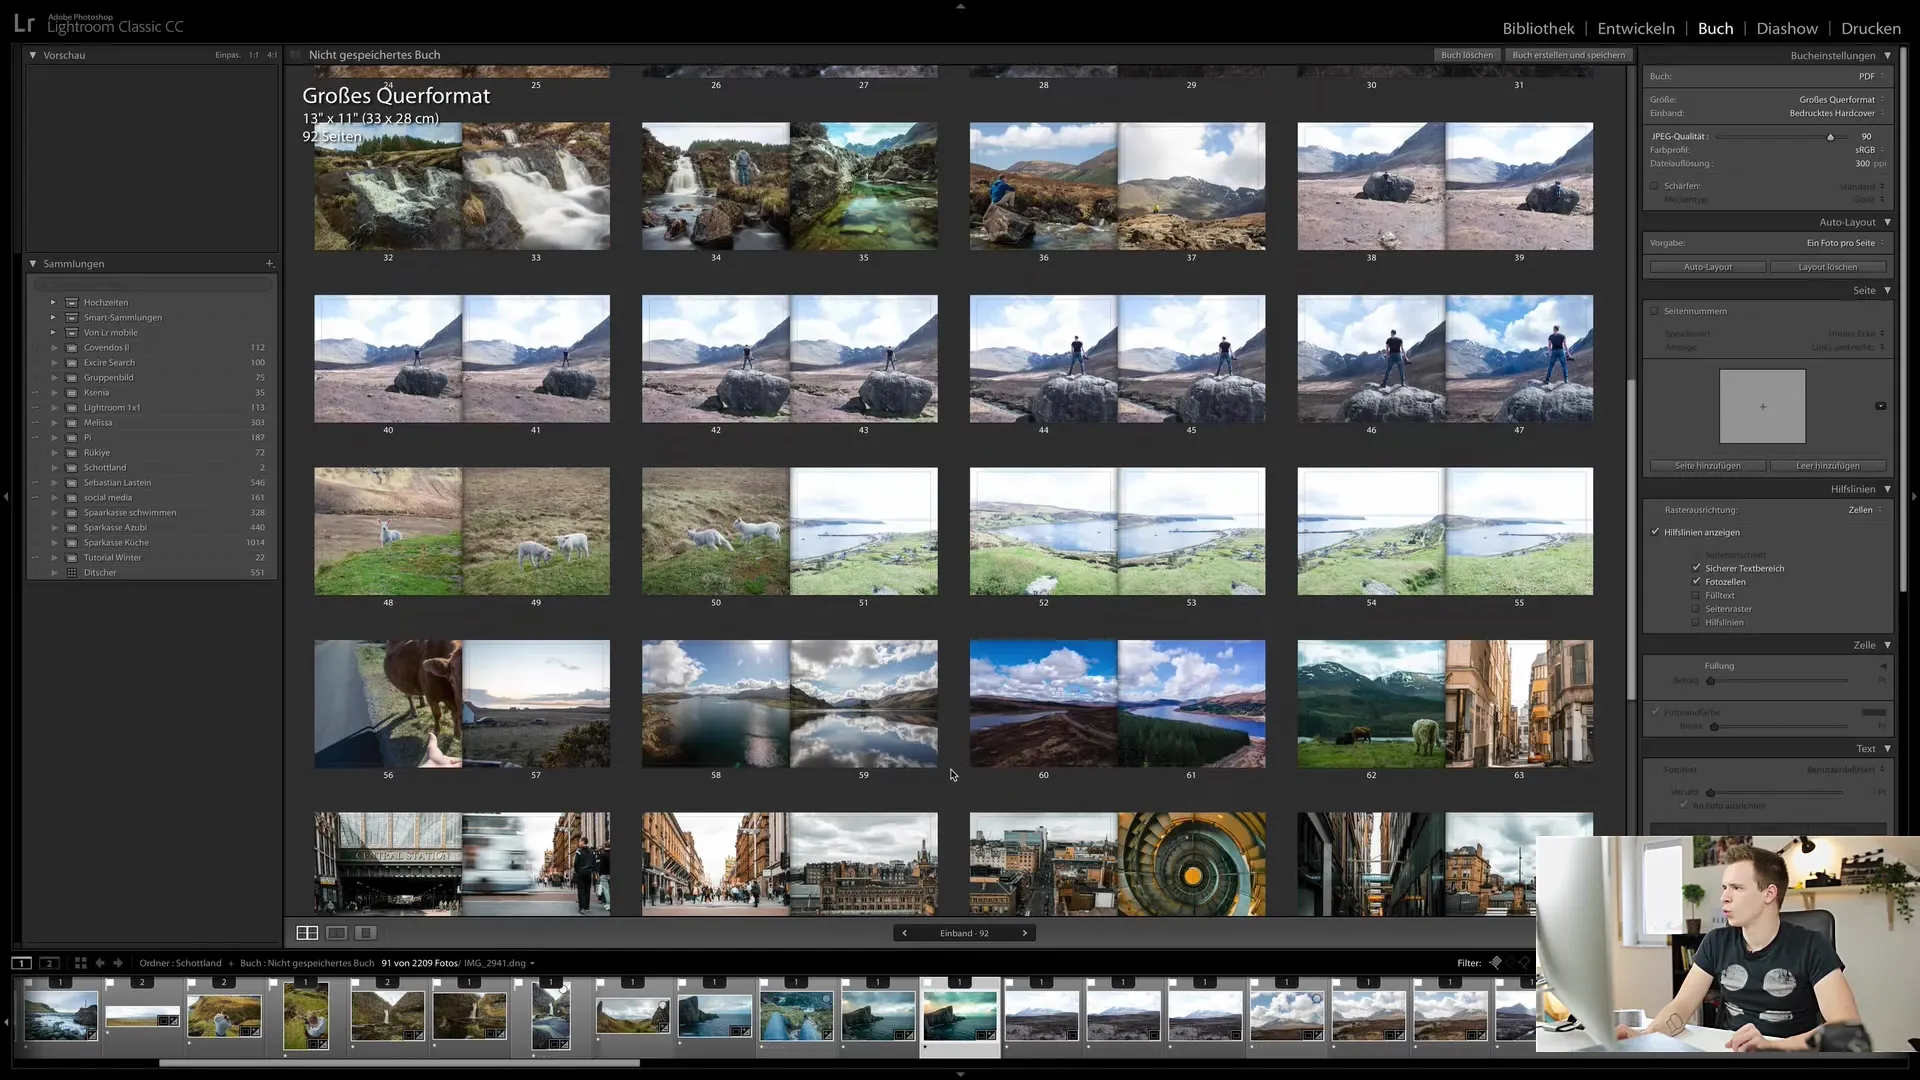Collapse Auto-Layout panel
1920x1080 pixels.
tap(1887, 222)
